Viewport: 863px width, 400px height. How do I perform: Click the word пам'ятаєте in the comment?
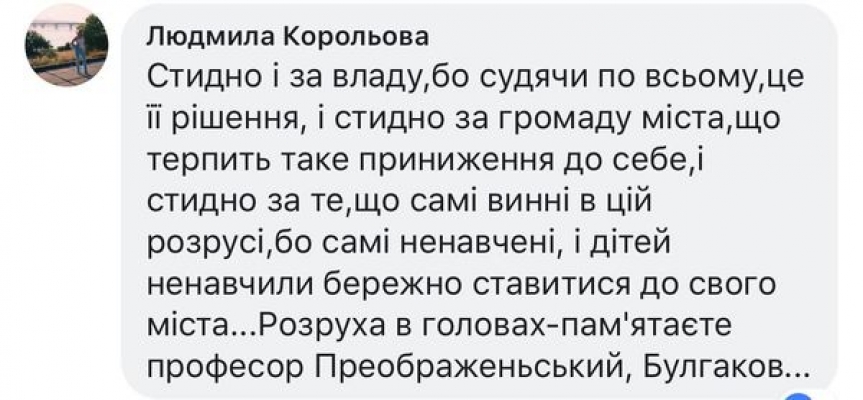pos(642,326)
